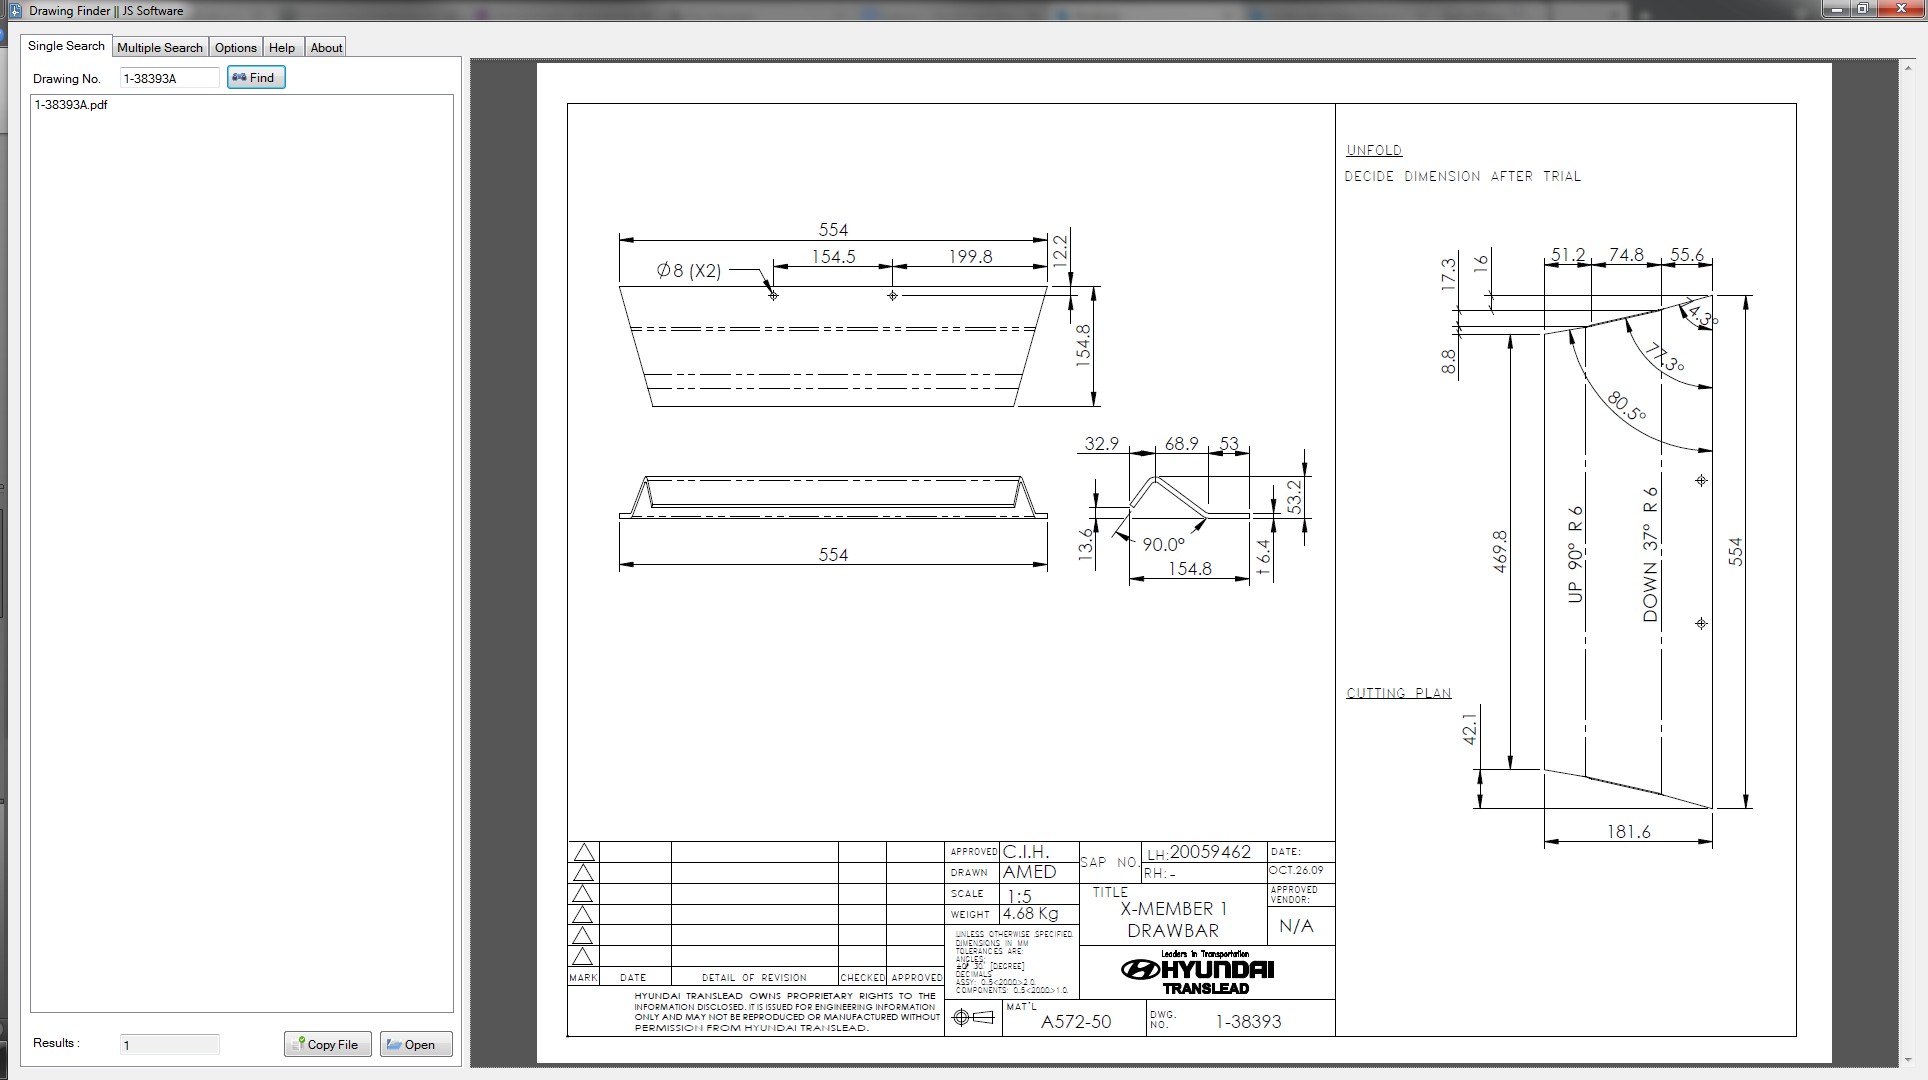Click the Find button with binoculars icon
This screenshot has height=1080, width=1928.
click(256, 77)
